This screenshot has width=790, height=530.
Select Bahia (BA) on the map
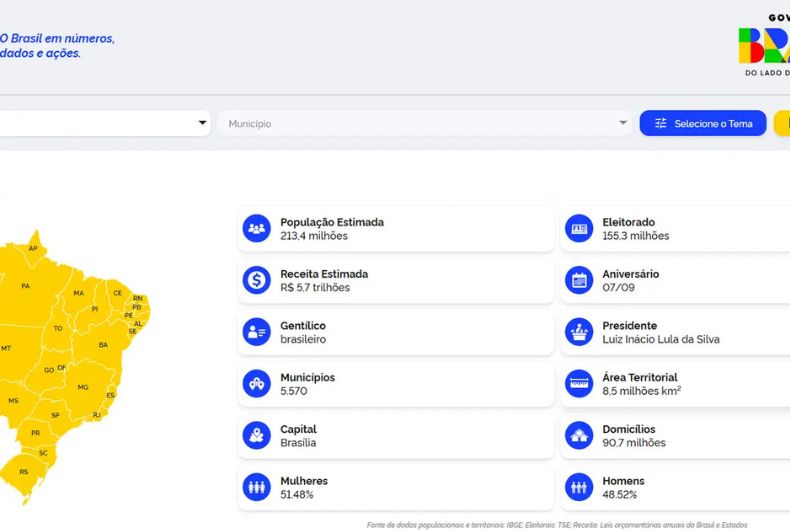coord(102,345)
